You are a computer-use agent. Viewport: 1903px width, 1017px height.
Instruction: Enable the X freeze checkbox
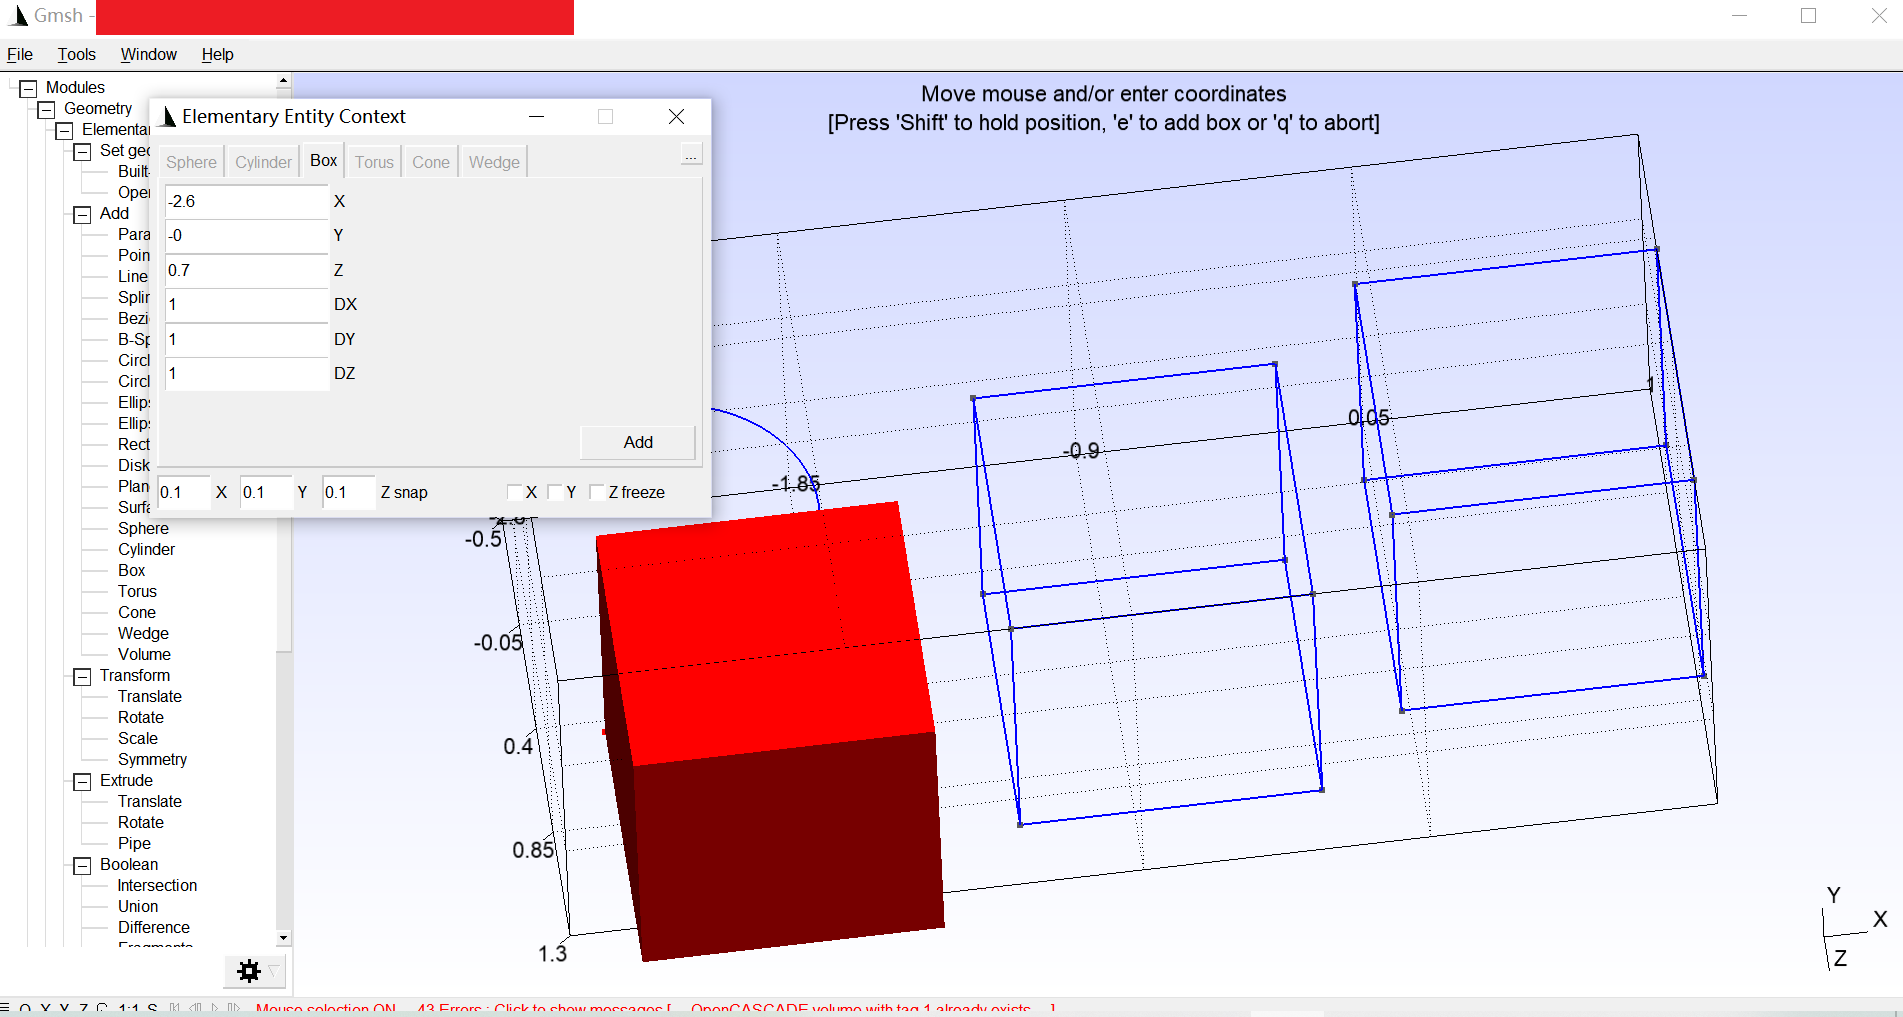click(x=514, y=492)
